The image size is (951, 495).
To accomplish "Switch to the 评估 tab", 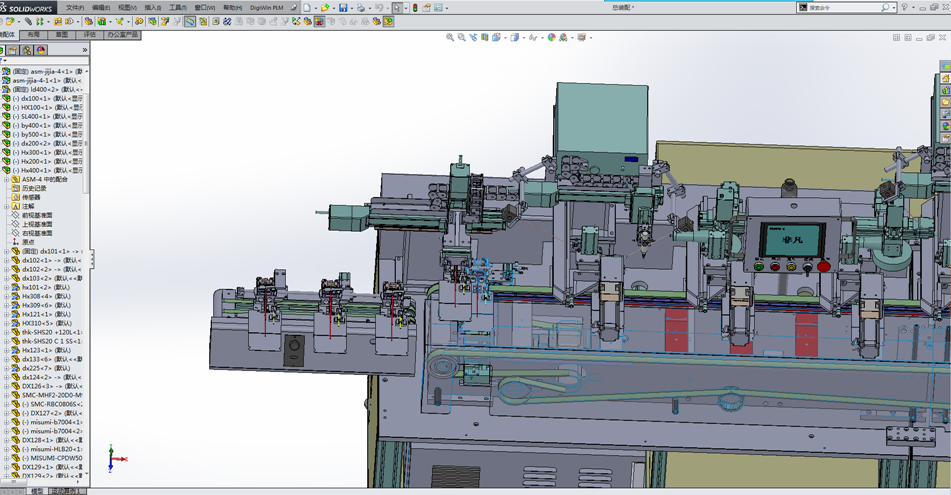I will tap(89, 34).
